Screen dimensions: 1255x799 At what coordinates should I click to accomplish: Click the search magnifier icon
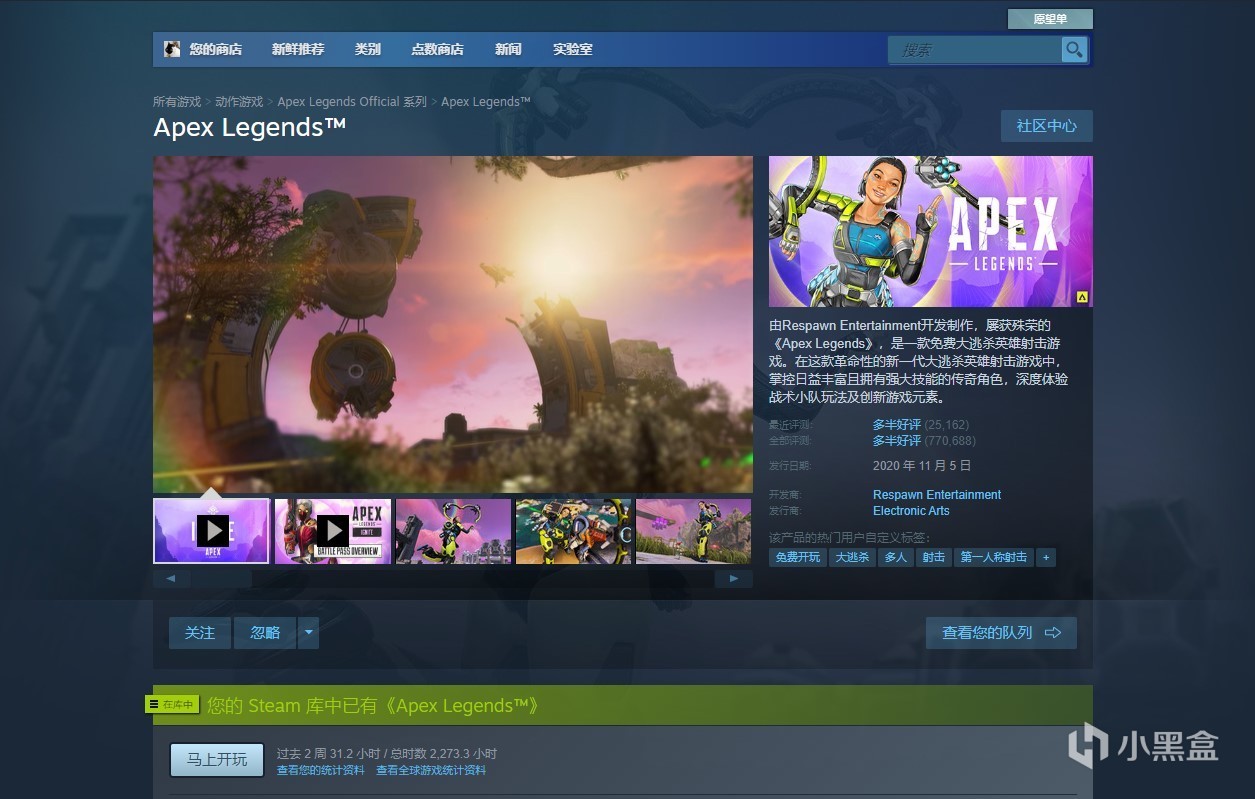pyautogui.click(x=1074, y=49)
